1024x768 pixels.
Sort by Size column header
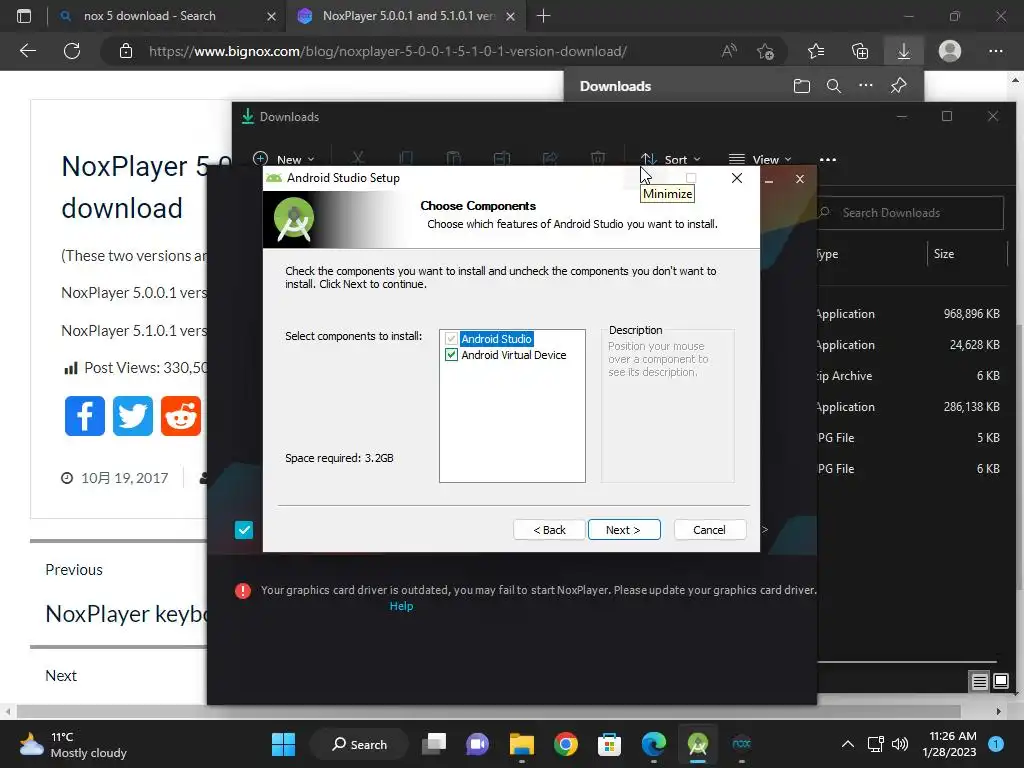(944, 254)
